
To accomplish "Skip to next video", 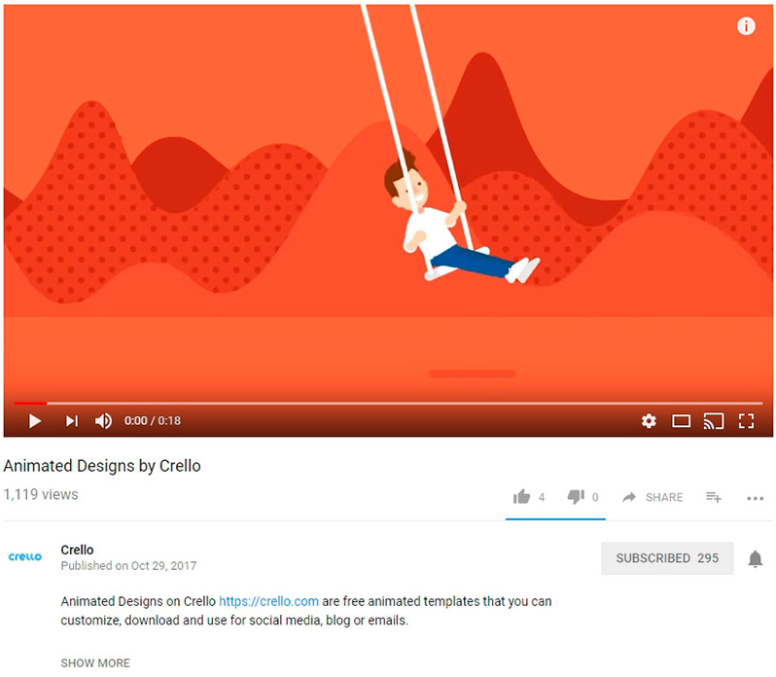I will coord(72,421).
